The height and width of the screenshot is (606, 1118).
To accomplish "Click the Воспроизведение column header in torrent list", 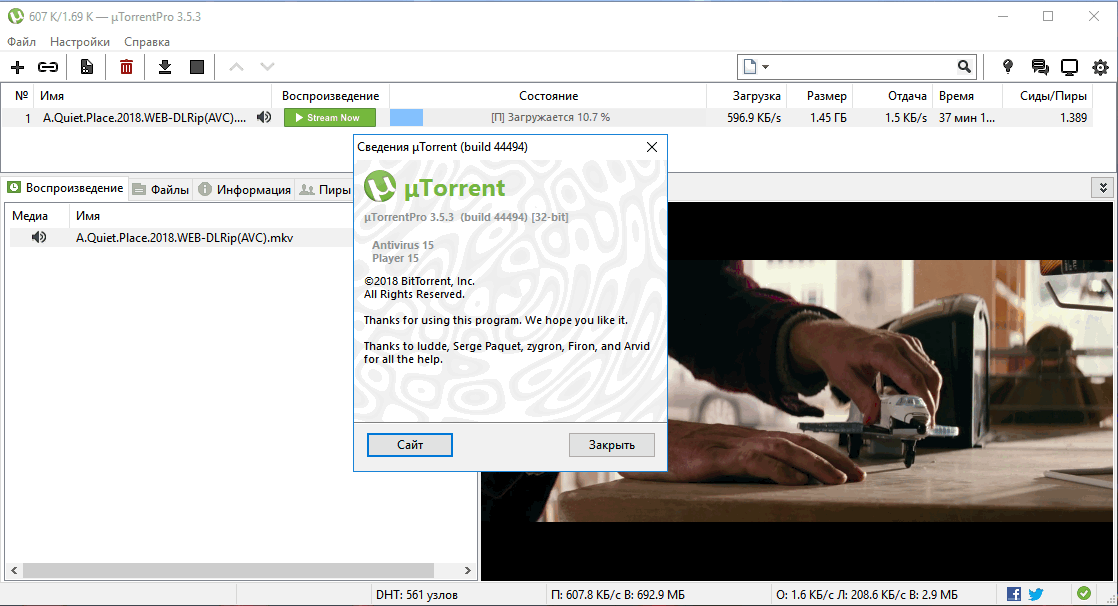I will [330, 96].
